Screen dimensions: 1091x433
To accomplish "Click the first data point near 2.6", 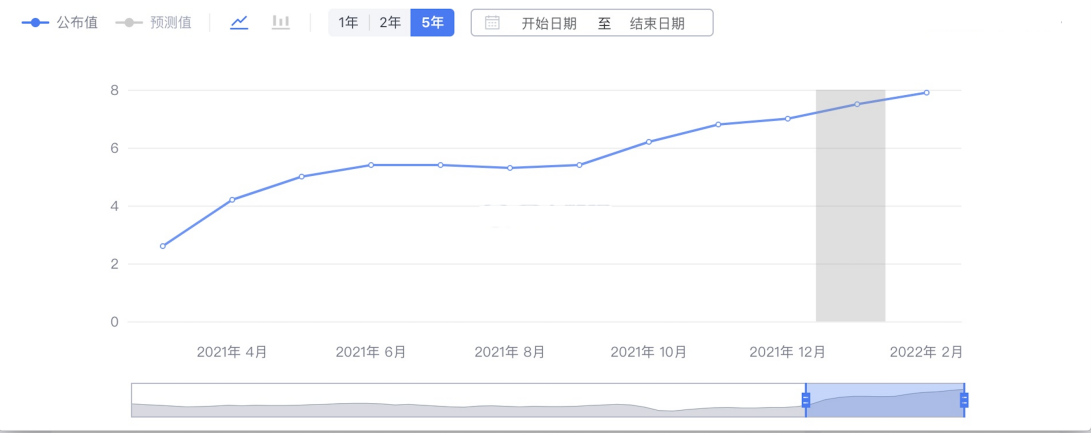I will (163, 246).
